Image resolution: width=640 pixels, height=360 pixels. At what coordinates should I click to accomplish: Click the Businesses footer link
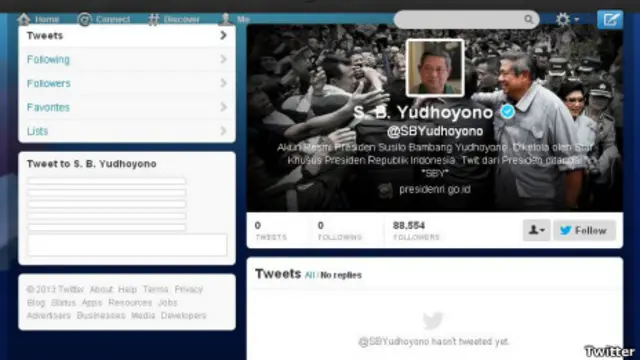[x=101, y=316]
